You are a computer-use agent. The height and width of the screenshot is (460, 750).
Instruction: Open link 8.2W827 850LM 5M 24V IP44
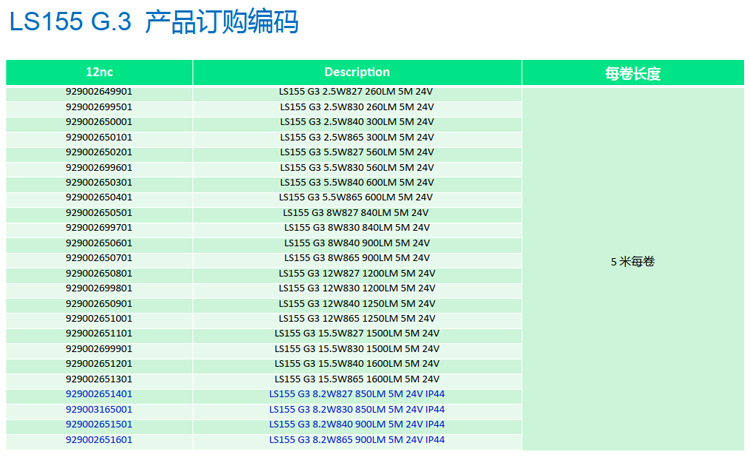pos(357,394)
